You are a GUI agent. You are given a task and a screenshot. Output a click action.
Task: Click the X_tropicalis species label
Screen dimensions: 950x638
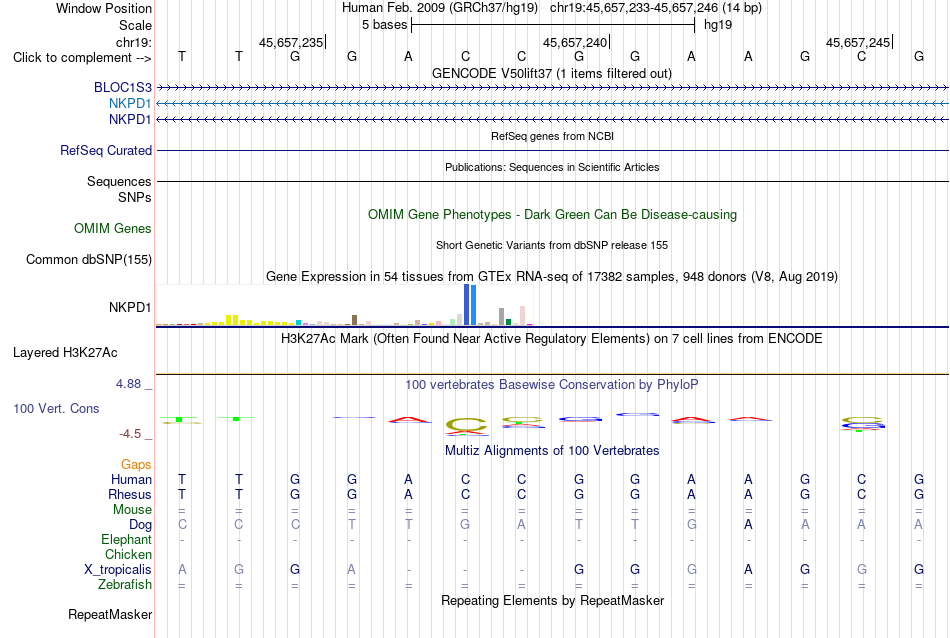pos(118,570)
